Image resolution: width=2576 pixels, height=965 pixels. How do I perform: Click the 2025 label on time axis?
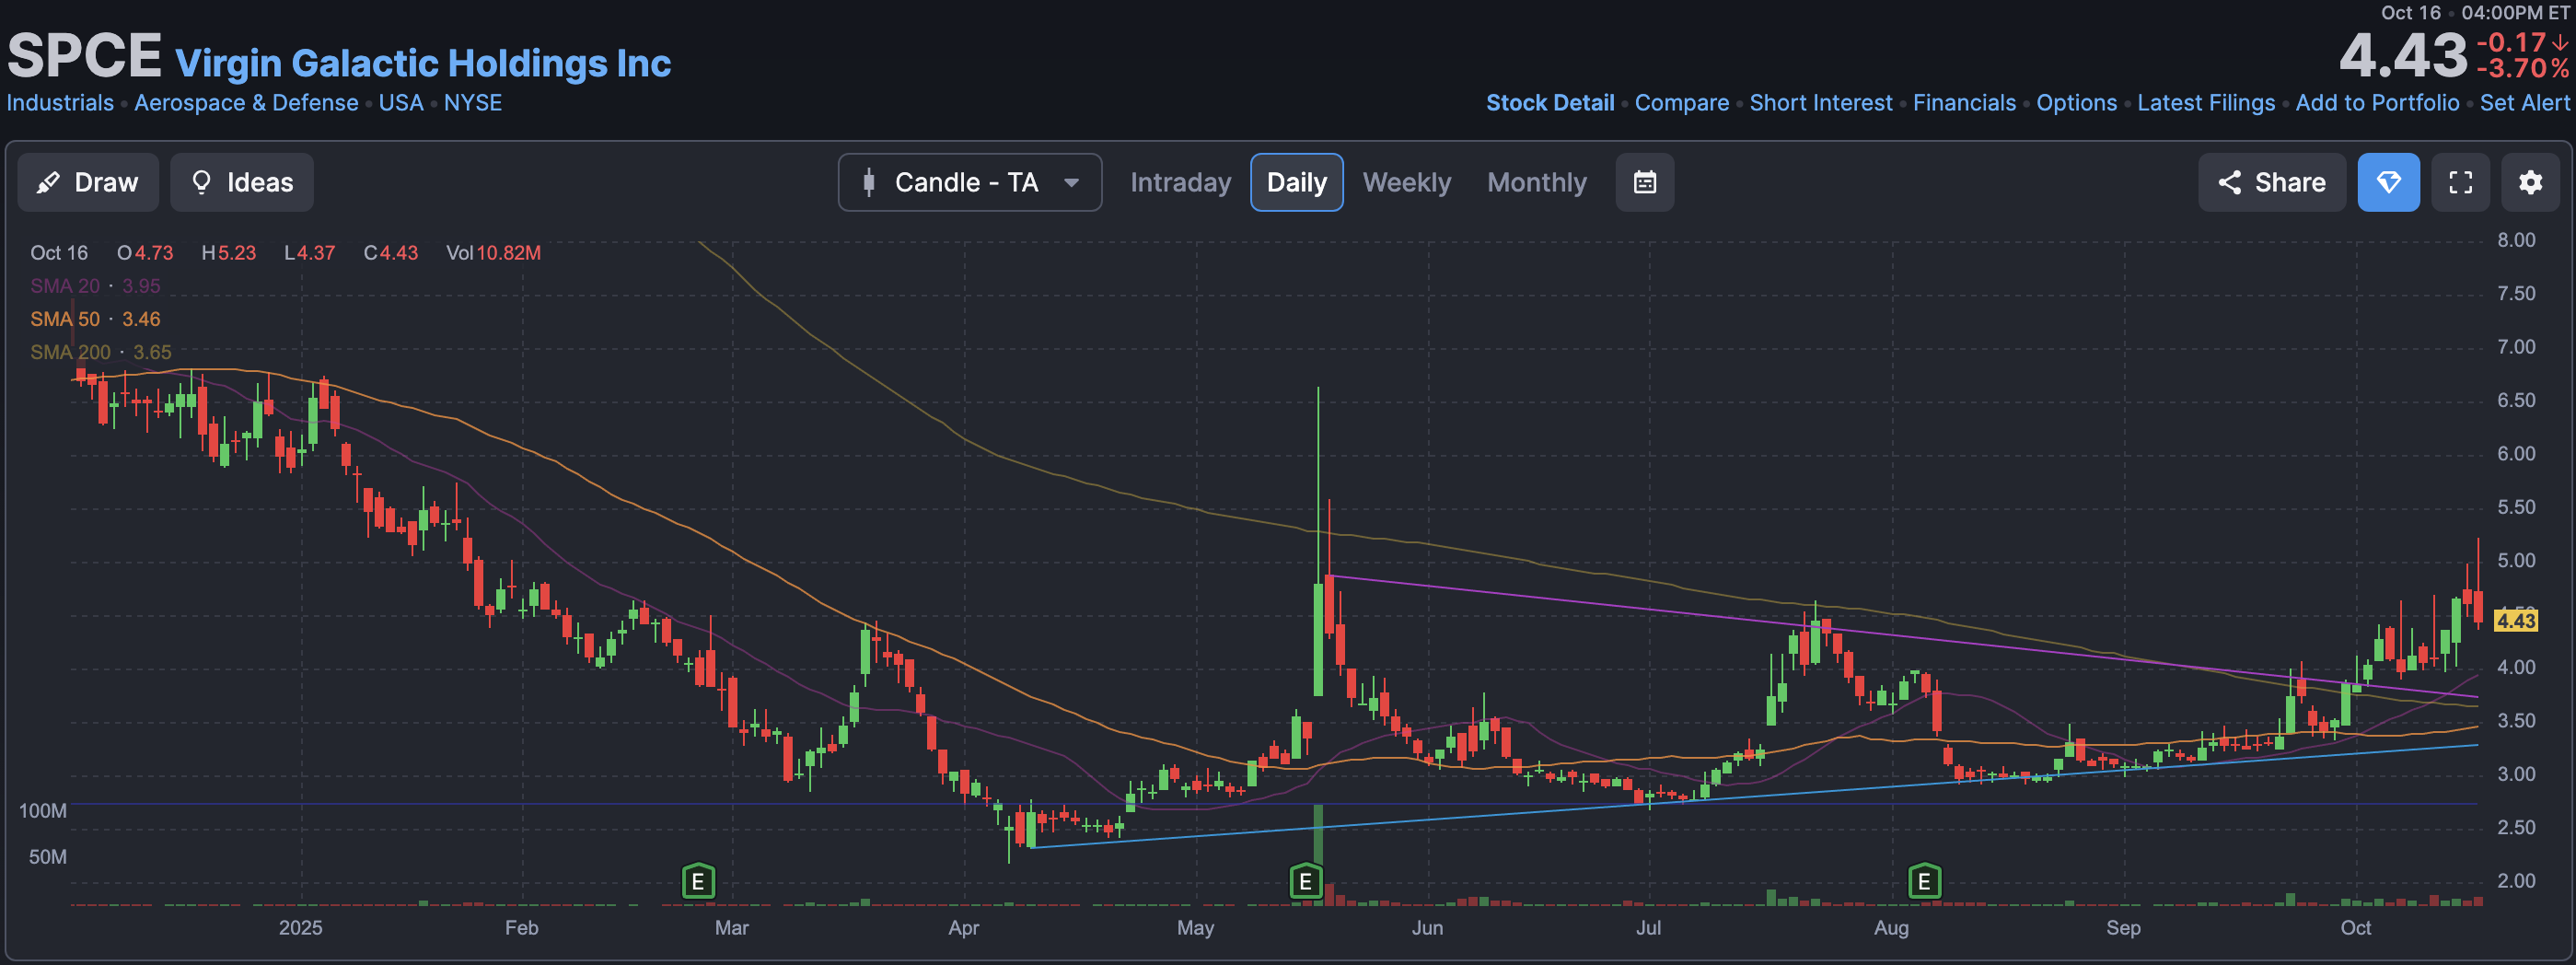click(300, 928)
